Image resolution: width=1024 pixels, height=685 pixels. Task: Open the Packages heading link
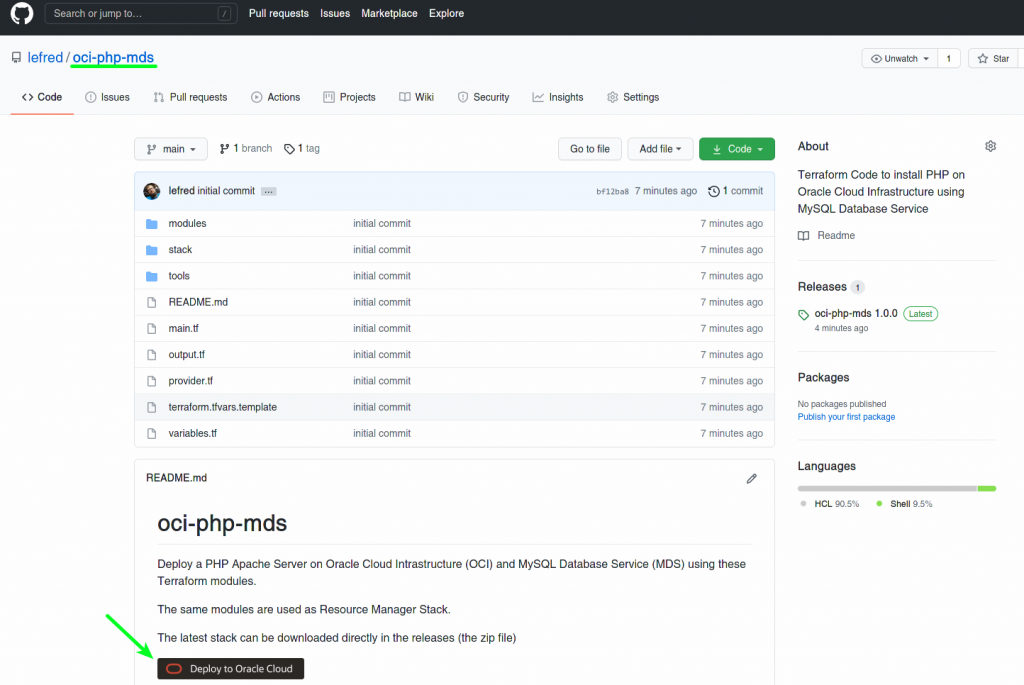(x=824, y=377)
